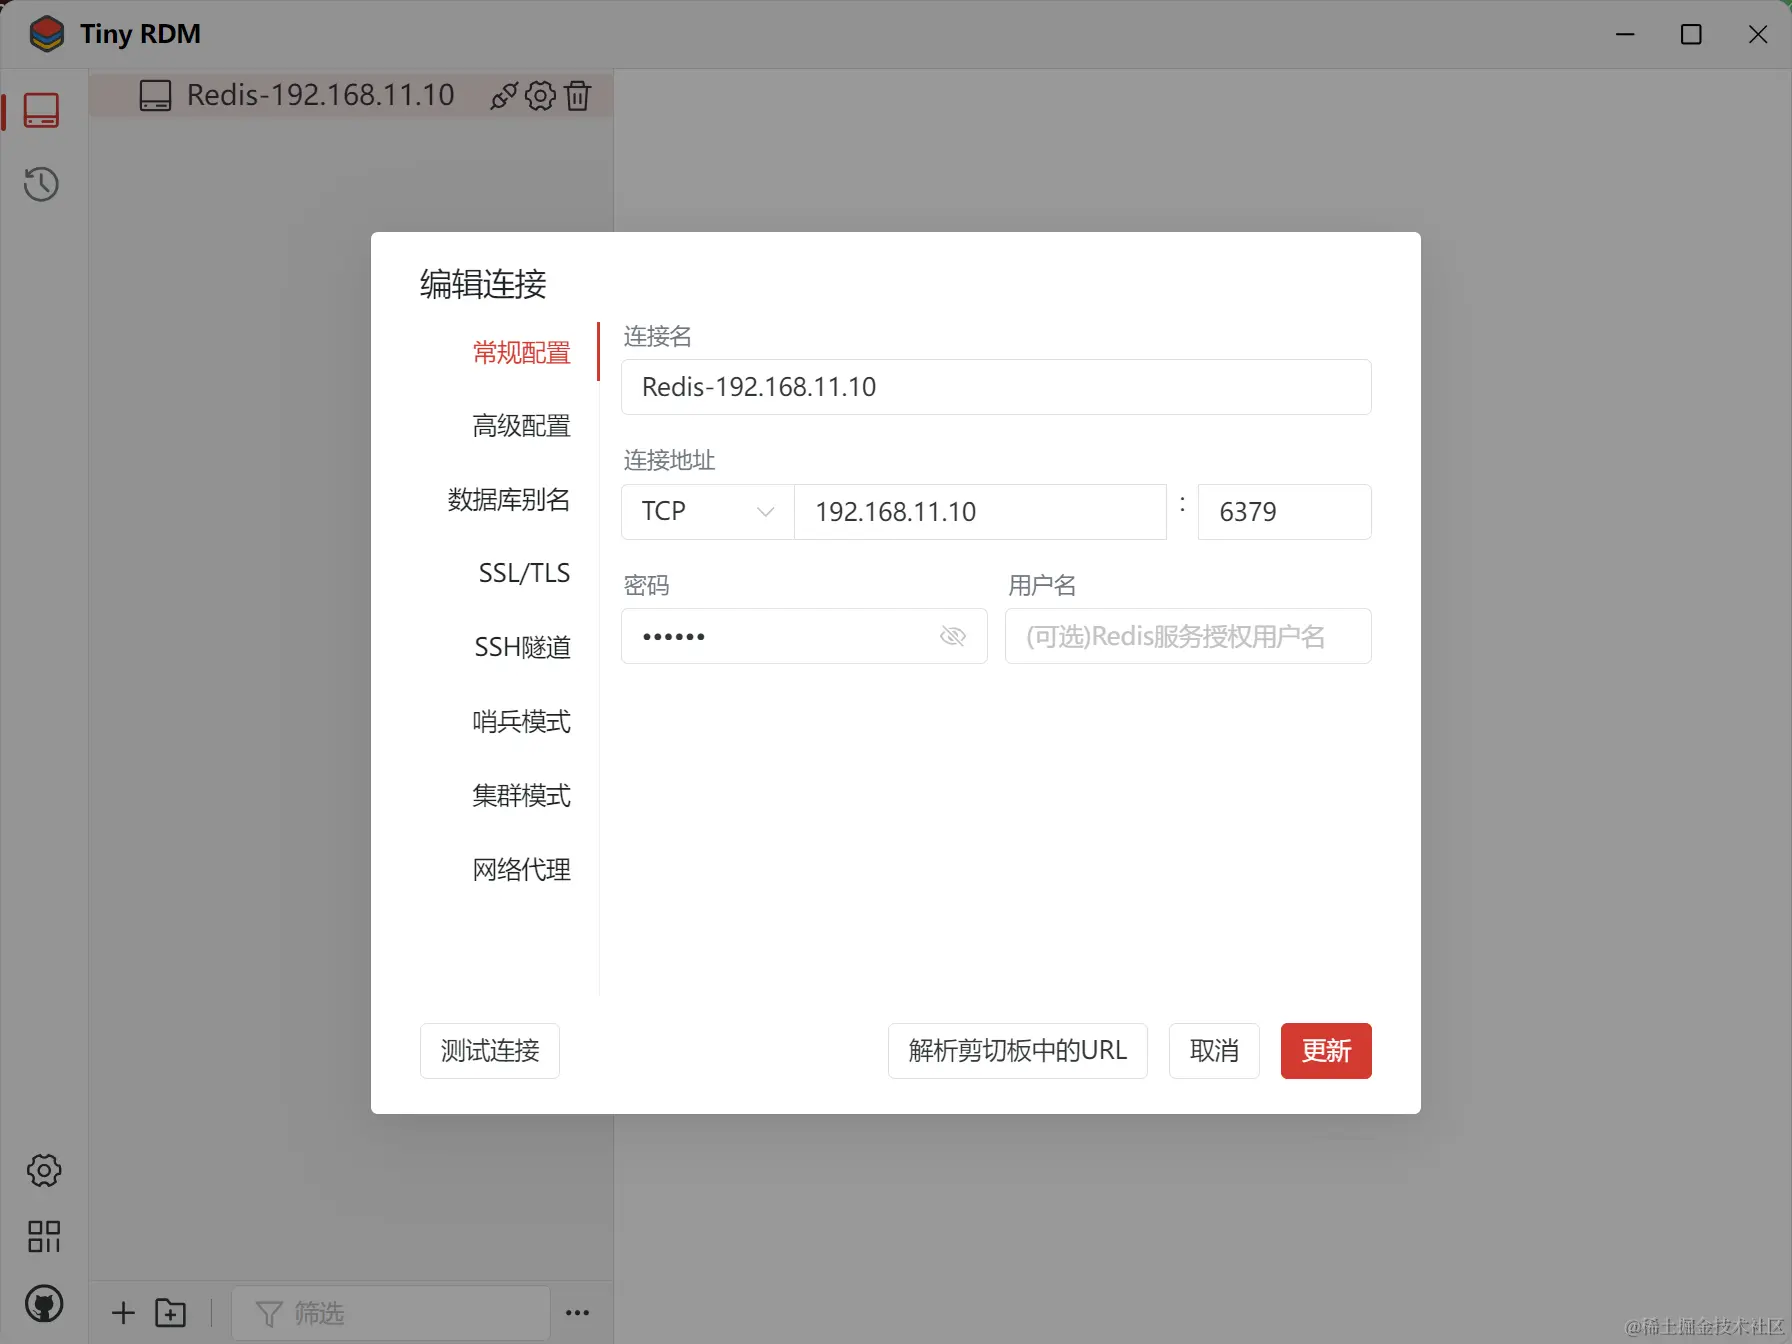Switch to 哨兵模式 tab

pyautogui.click(x=522, y=721)
